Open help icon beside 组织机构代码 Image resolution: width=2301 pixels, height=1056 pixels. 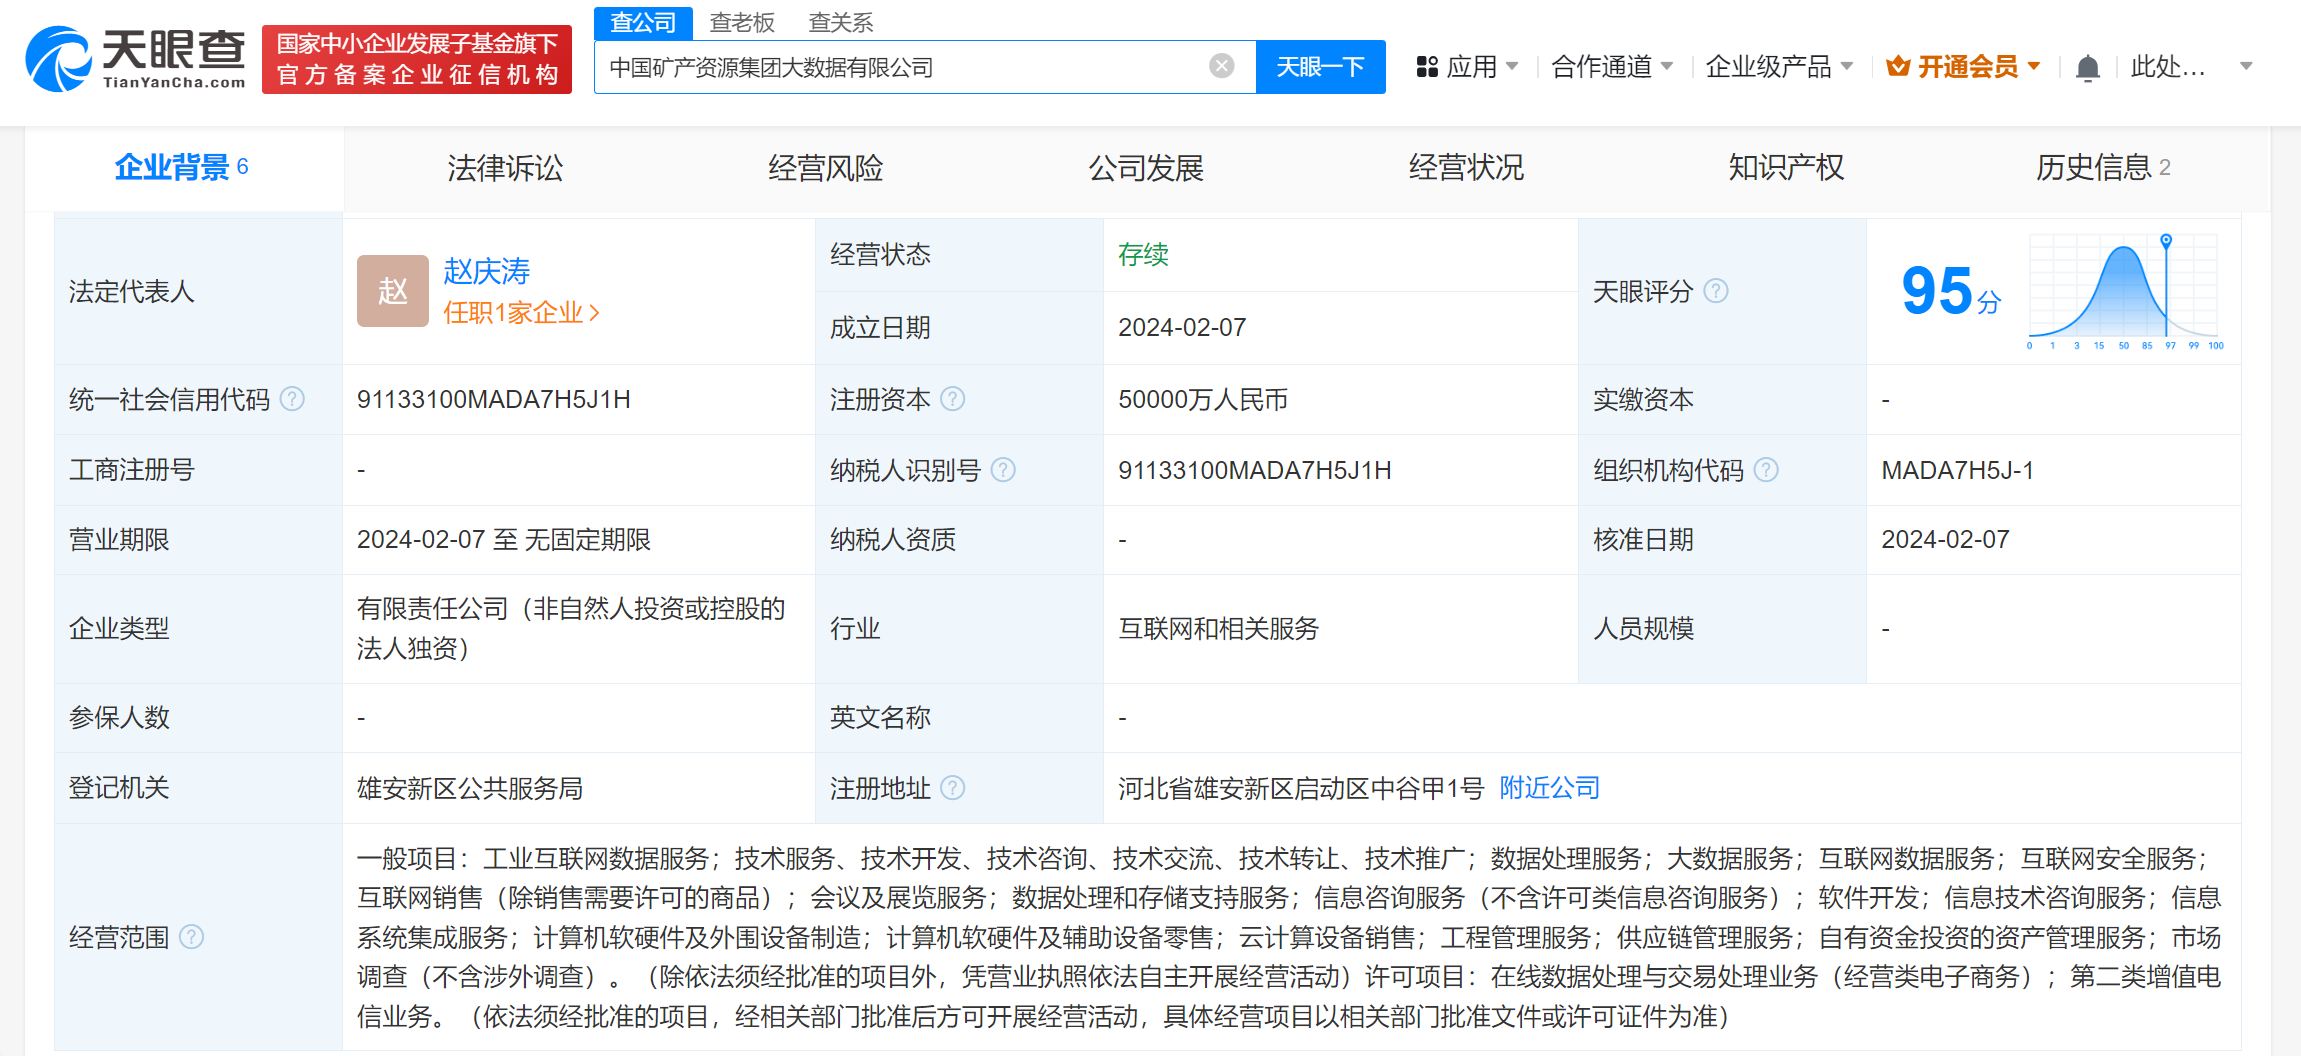pos(1766,470)
